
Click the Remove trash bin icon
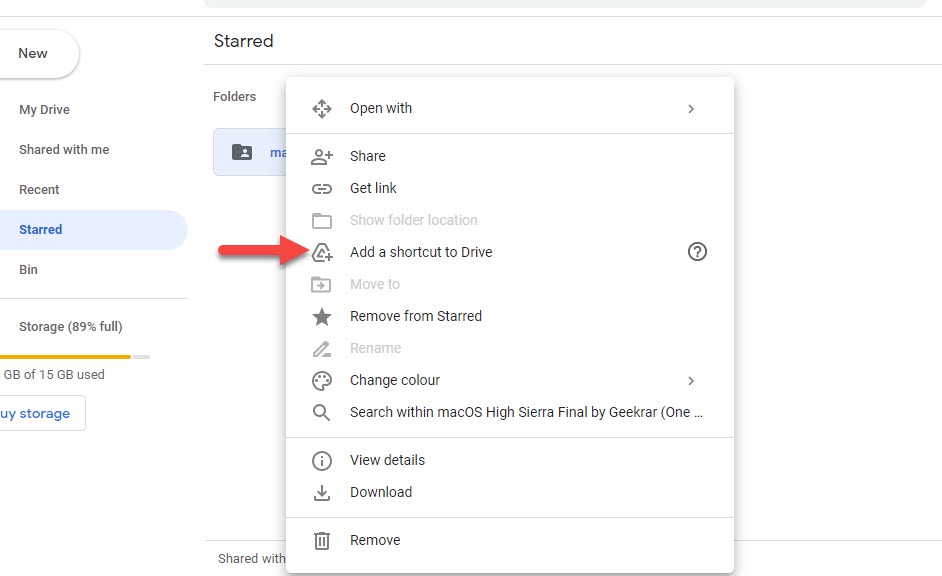pos(321,540)
